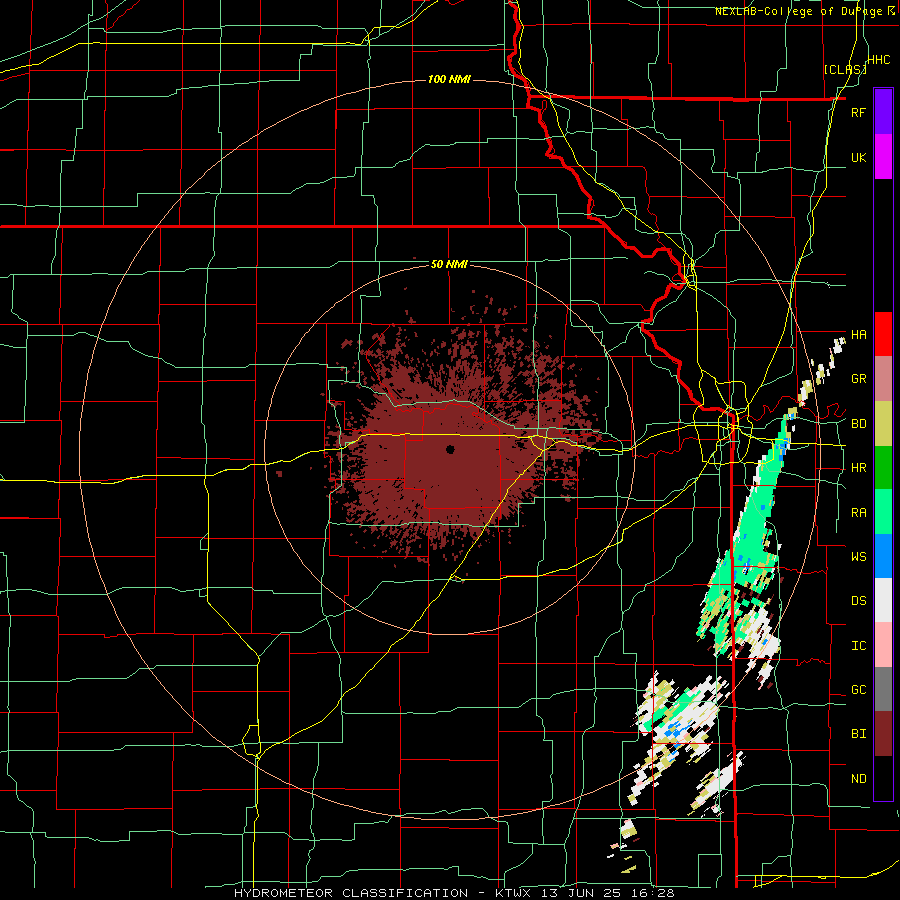Click the 'HR' legend label

[x=858, y=468]
